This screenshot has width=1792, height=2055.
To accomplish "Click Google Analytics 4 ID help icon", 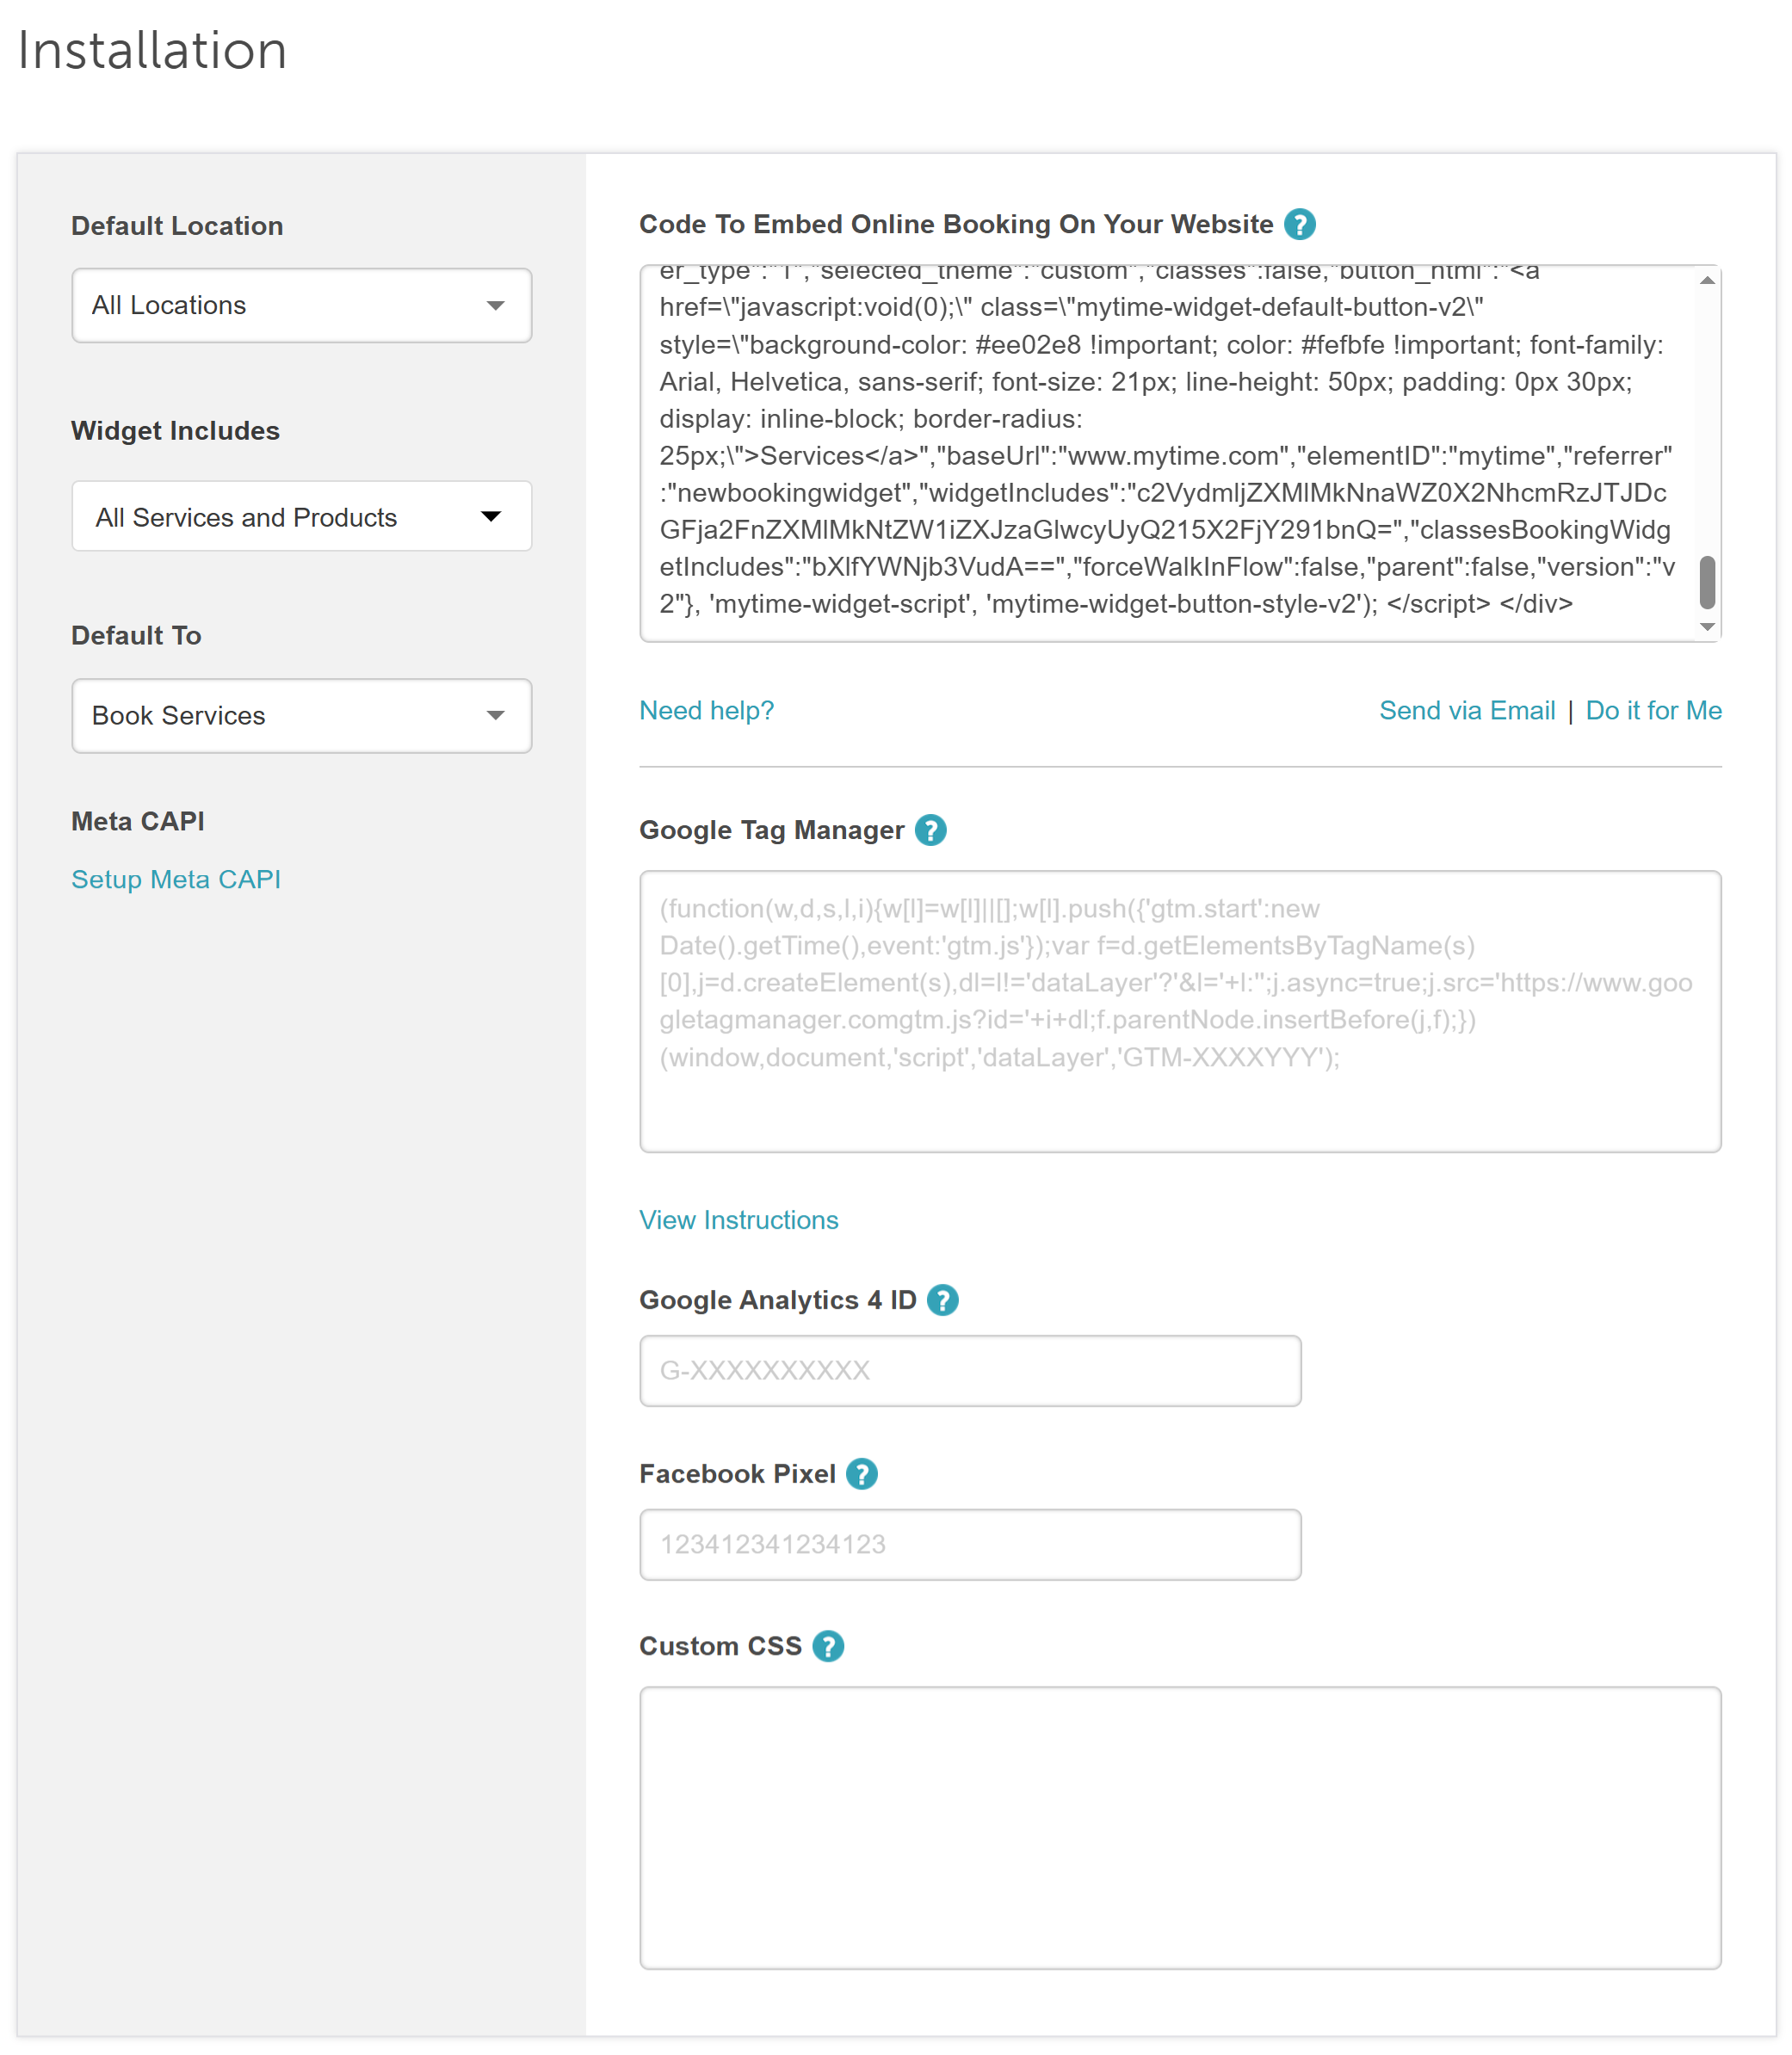I will [x=942, y=1300].
